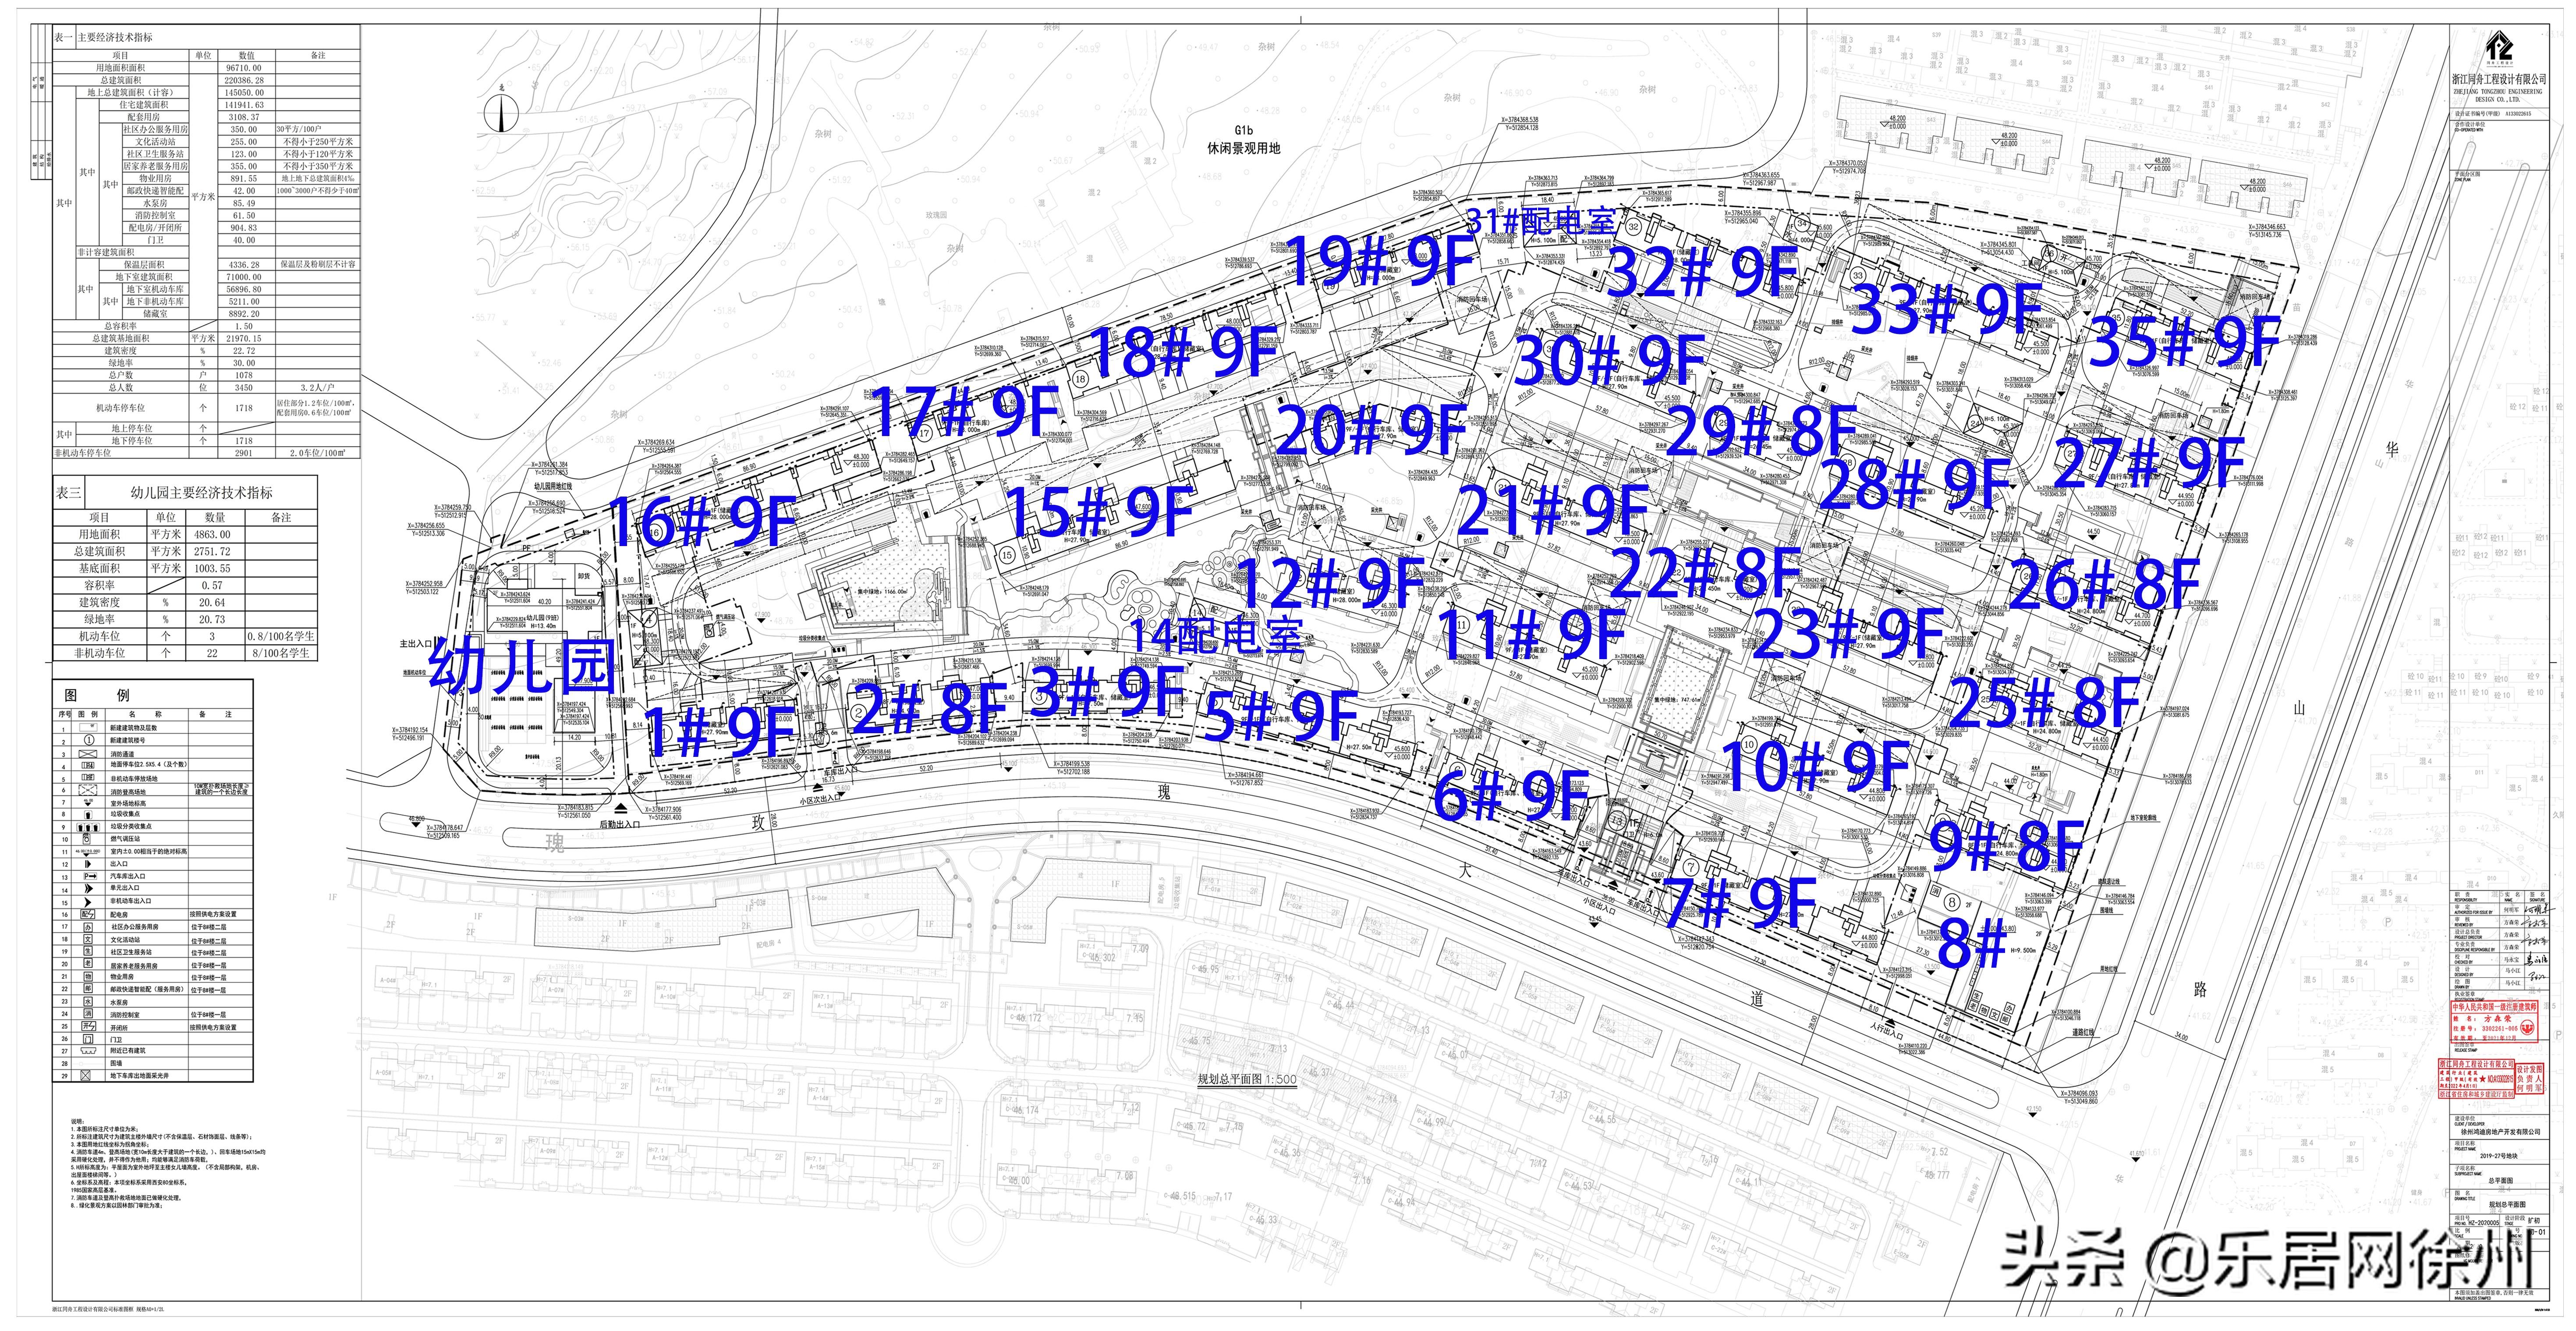Click the G1b 休闲景观用地 land-use label
This screenshot has height=1331, width=2576.
pyautogui.click(x=1243, y=140)
